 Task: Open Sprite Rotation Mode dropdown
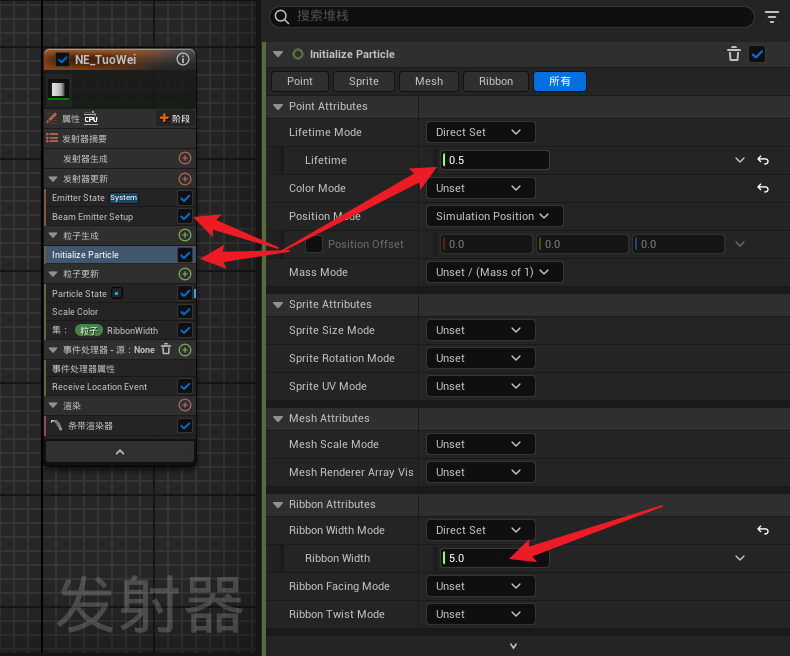pos(481,358)
